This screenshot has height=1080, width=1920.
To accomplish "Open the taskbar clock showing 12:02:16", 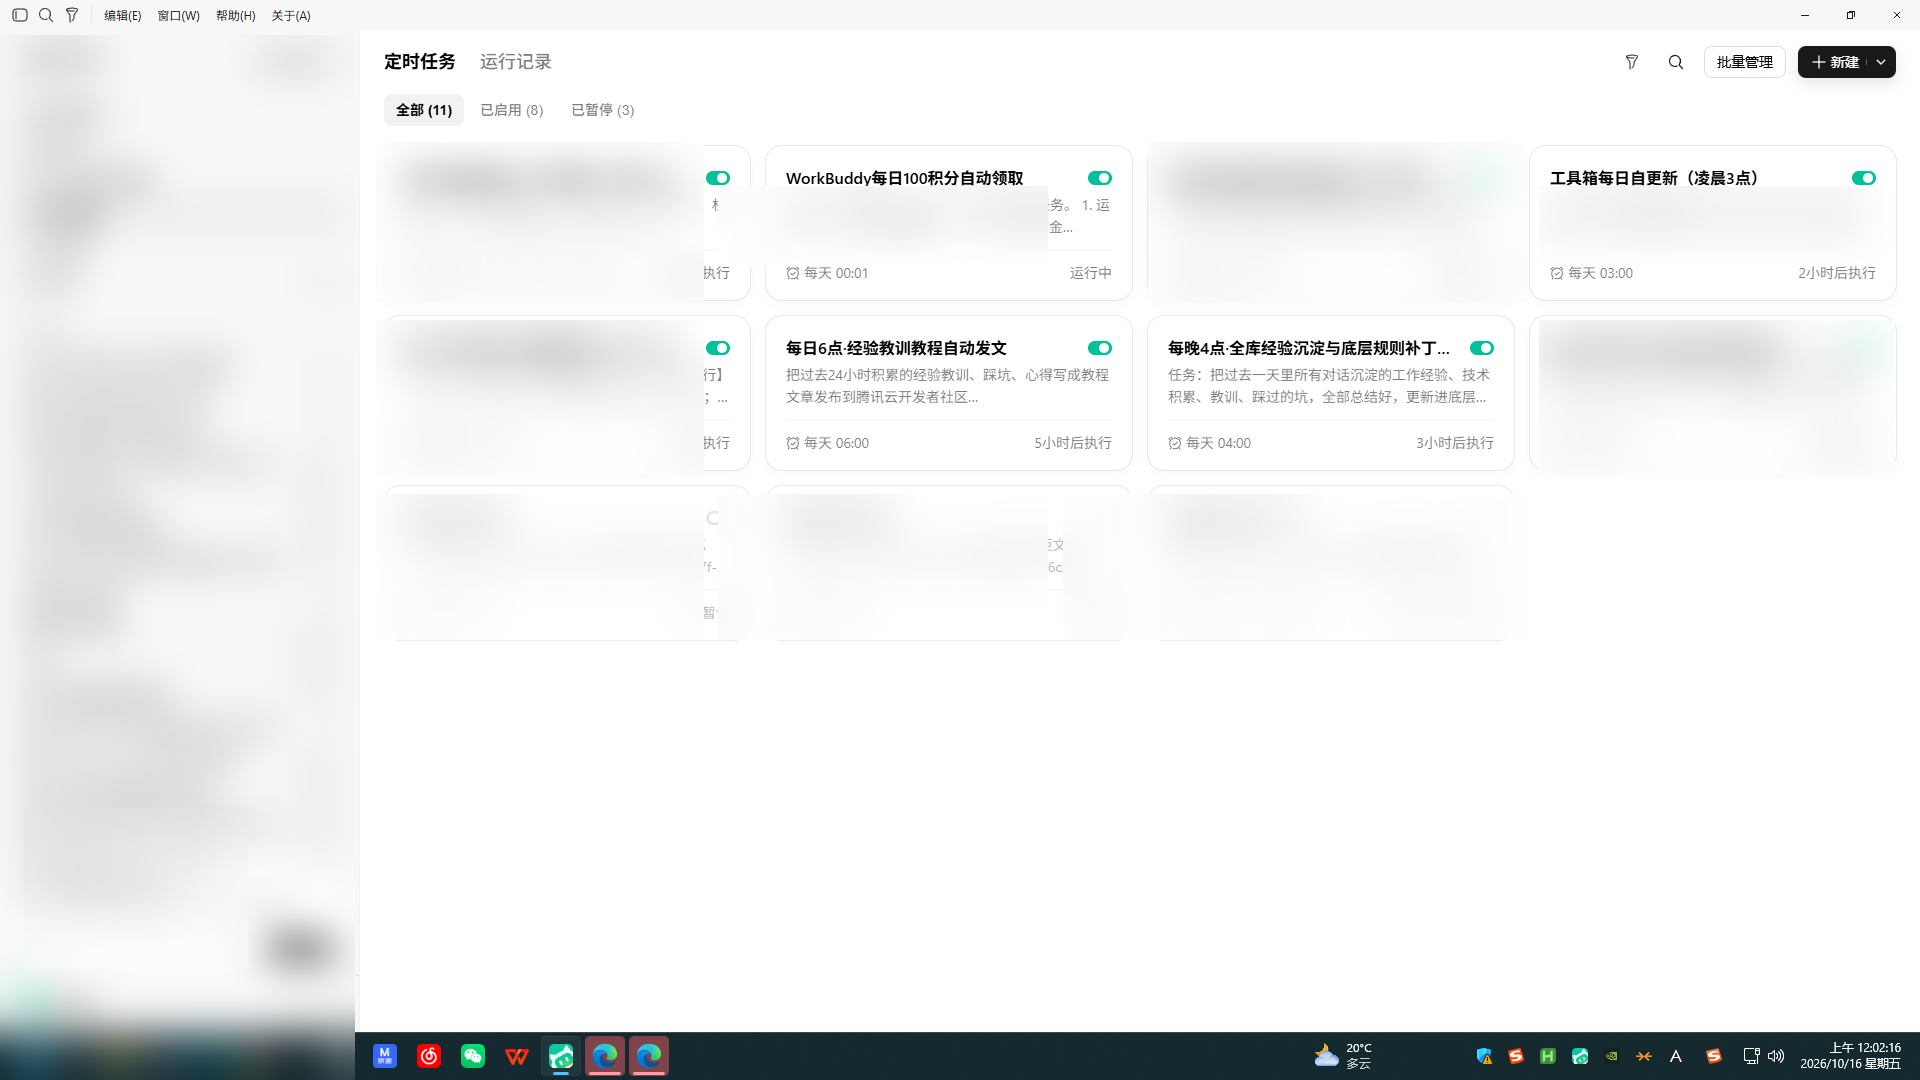I will coord(1851,1056).
